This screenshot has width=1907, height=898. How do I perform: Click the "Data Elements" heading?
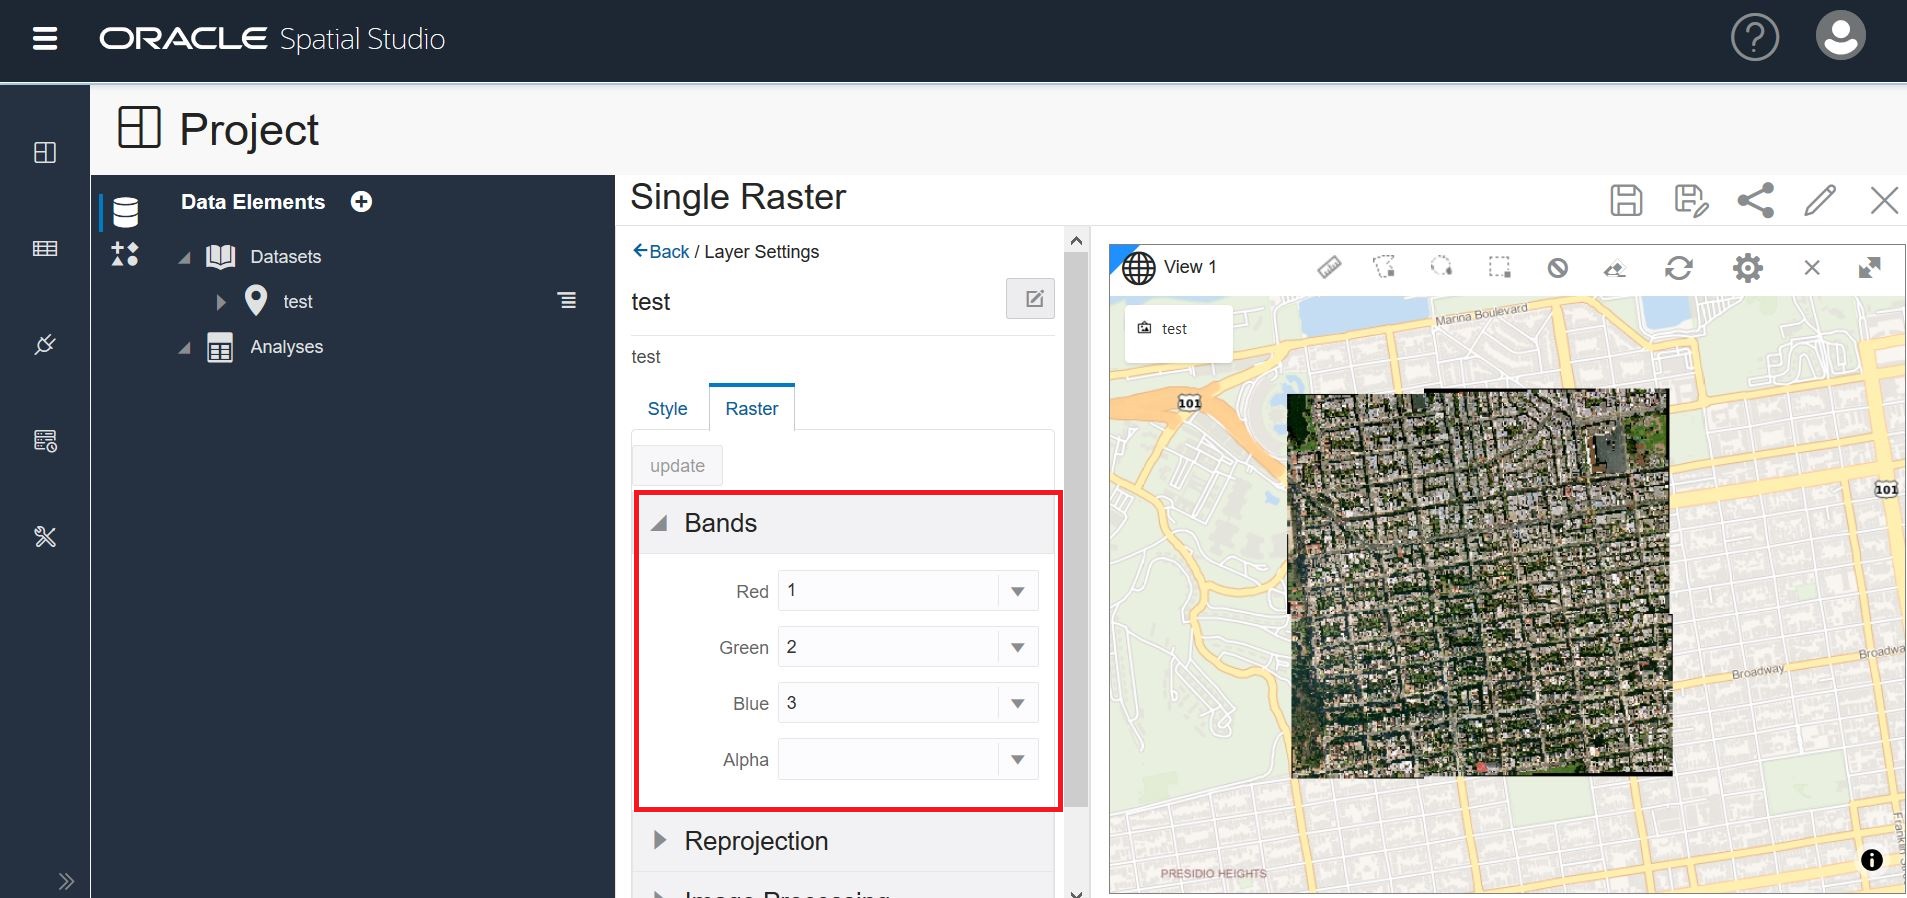click(x=253, y=202)
